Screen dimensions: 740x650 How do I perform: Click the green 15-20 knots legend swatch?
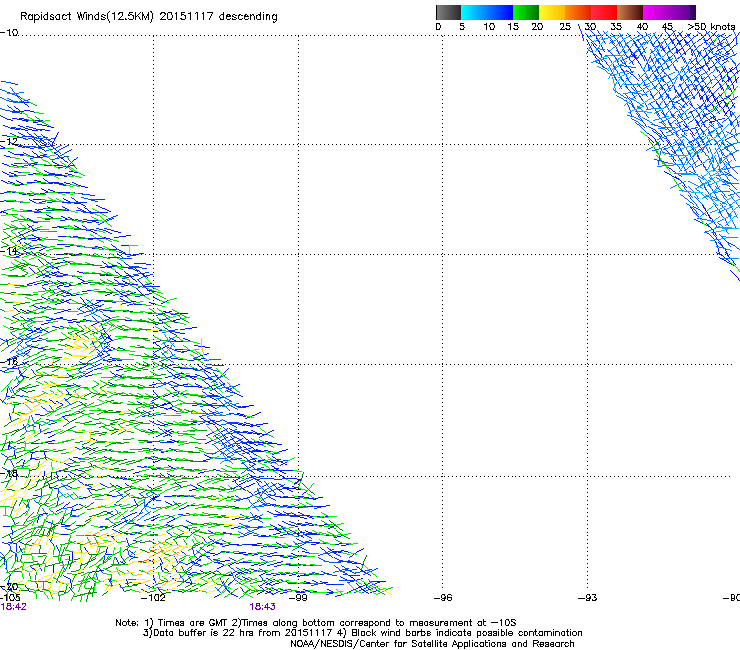526,12
